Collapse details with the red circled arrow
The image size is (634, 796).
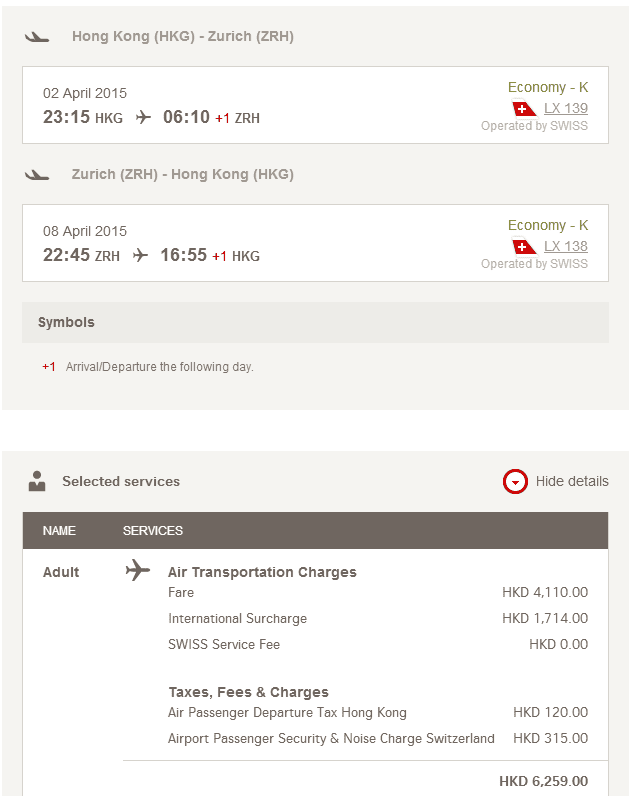tap(515, 482)
